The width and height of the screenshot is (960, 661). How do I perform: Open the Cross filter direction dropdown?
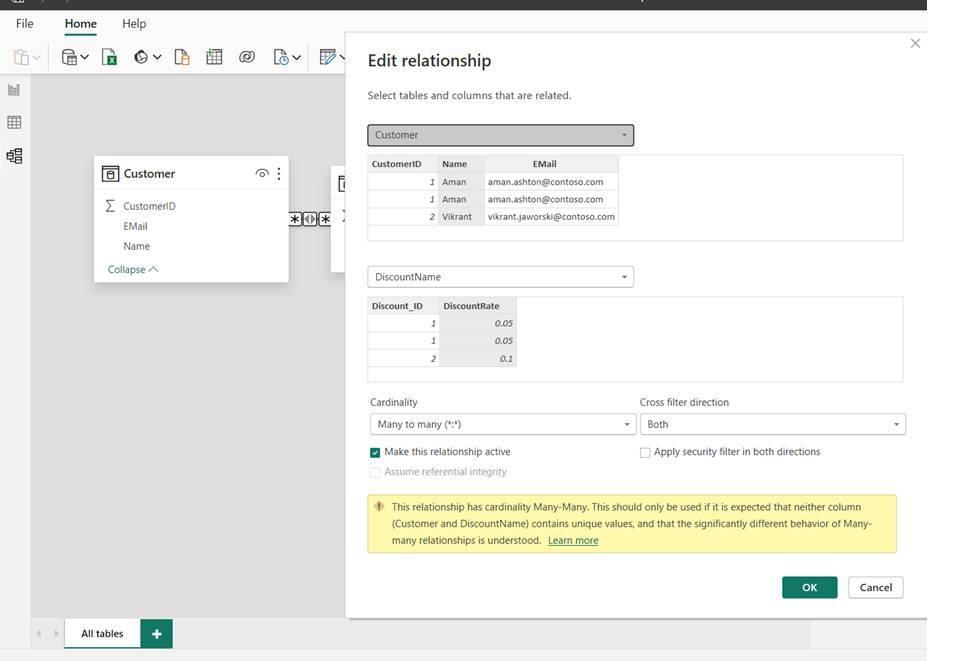(773, 424)
